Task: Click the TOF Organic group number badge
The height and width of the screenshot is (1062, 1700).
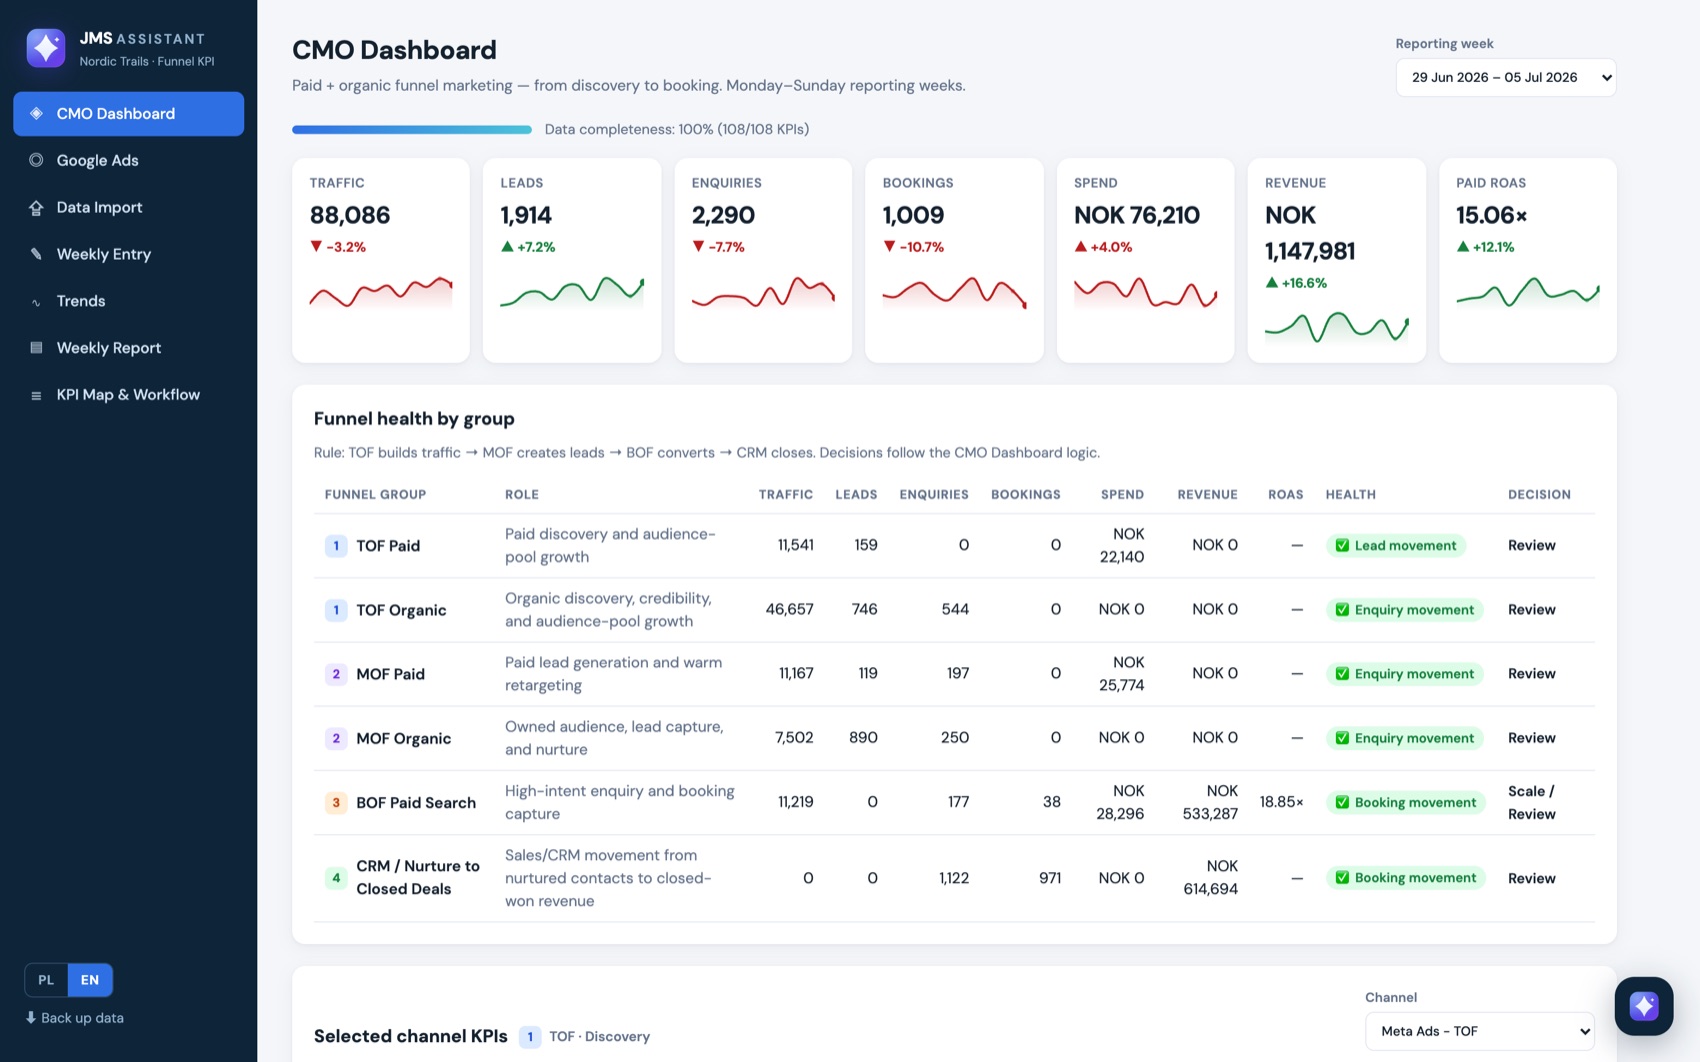Action: (336, 610)
